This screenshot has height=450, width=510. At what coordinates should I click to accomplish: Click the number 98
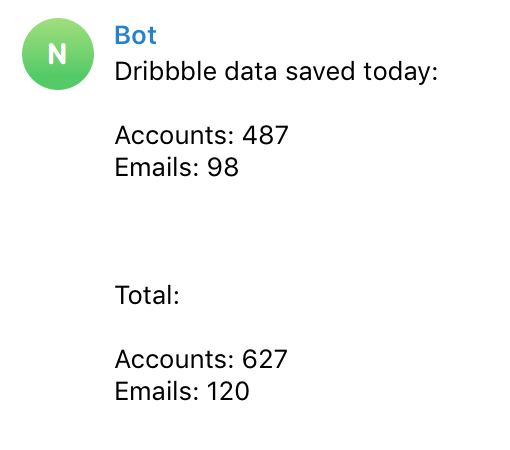click(223, 167)
